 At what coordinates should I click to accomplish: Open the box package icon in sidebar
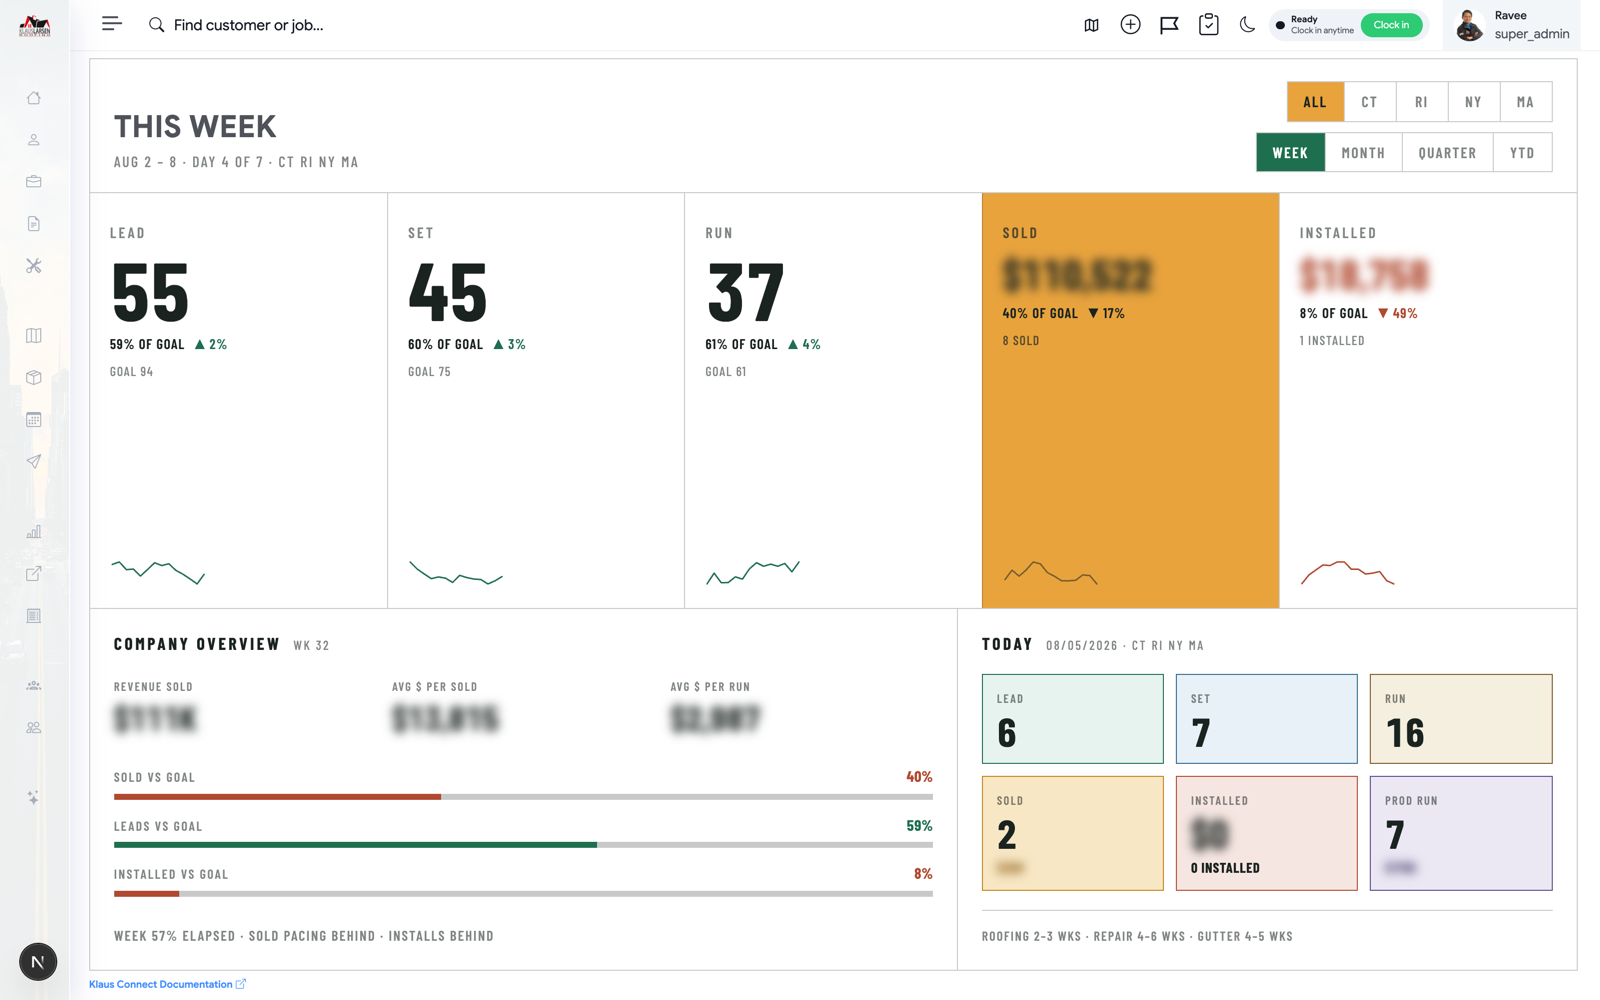click(x=34, y=378)
